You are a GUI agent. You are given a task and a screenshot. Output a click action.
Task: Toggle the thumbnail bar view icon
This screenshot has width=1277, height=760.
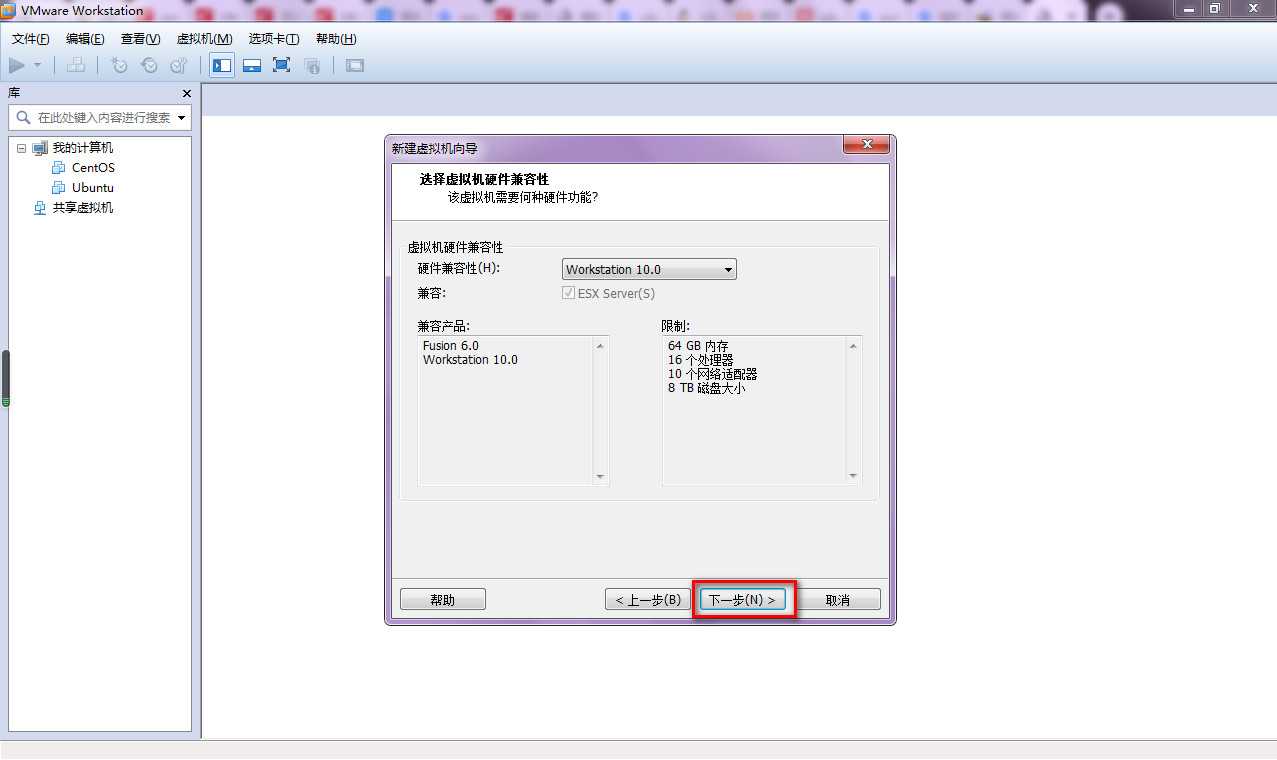[x=252, y=65]
